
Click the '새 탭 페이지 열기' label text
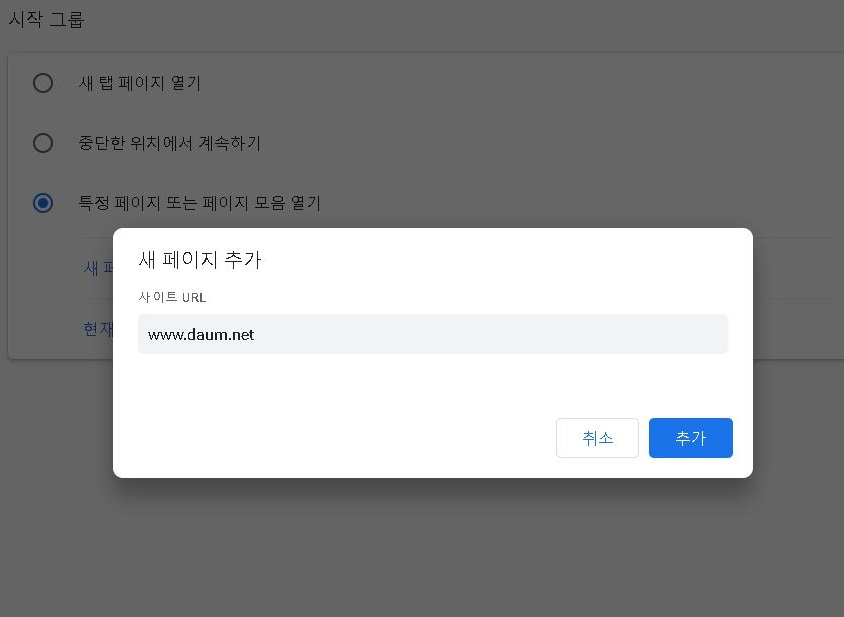pyautogui.click(x=139, y=83)
